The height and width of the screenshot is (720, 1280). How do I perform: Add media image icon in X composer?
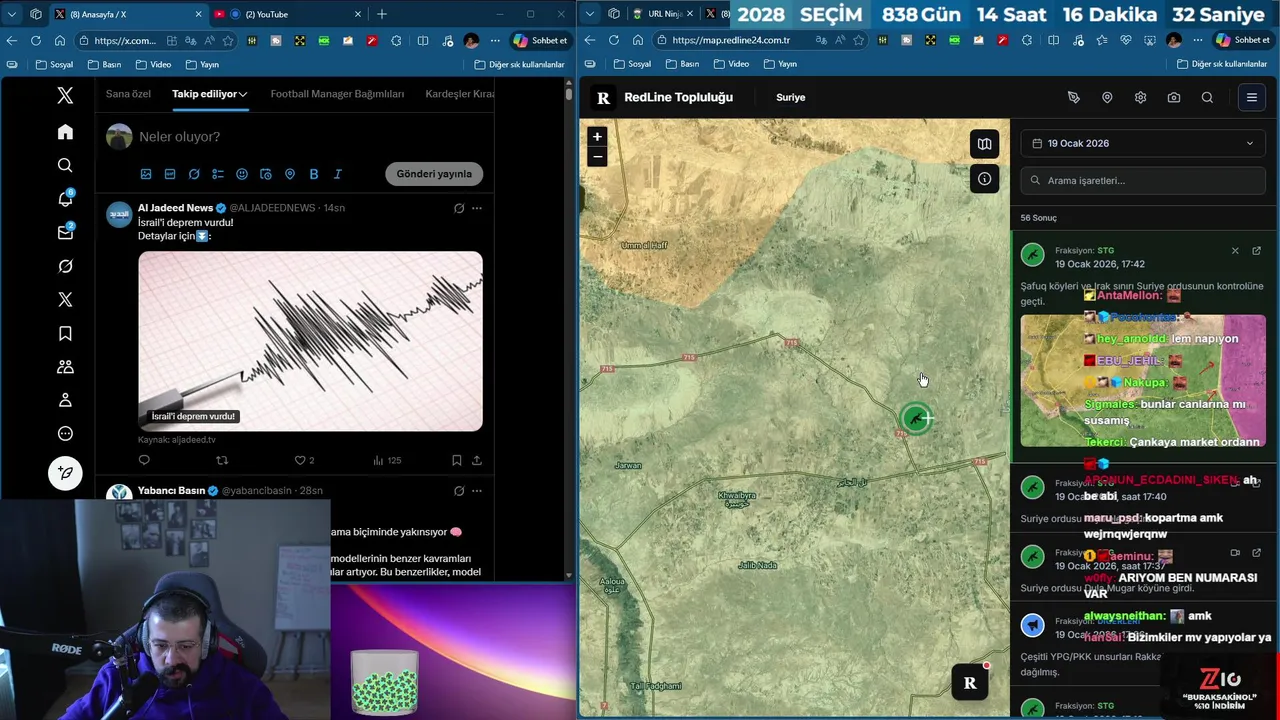146,174
